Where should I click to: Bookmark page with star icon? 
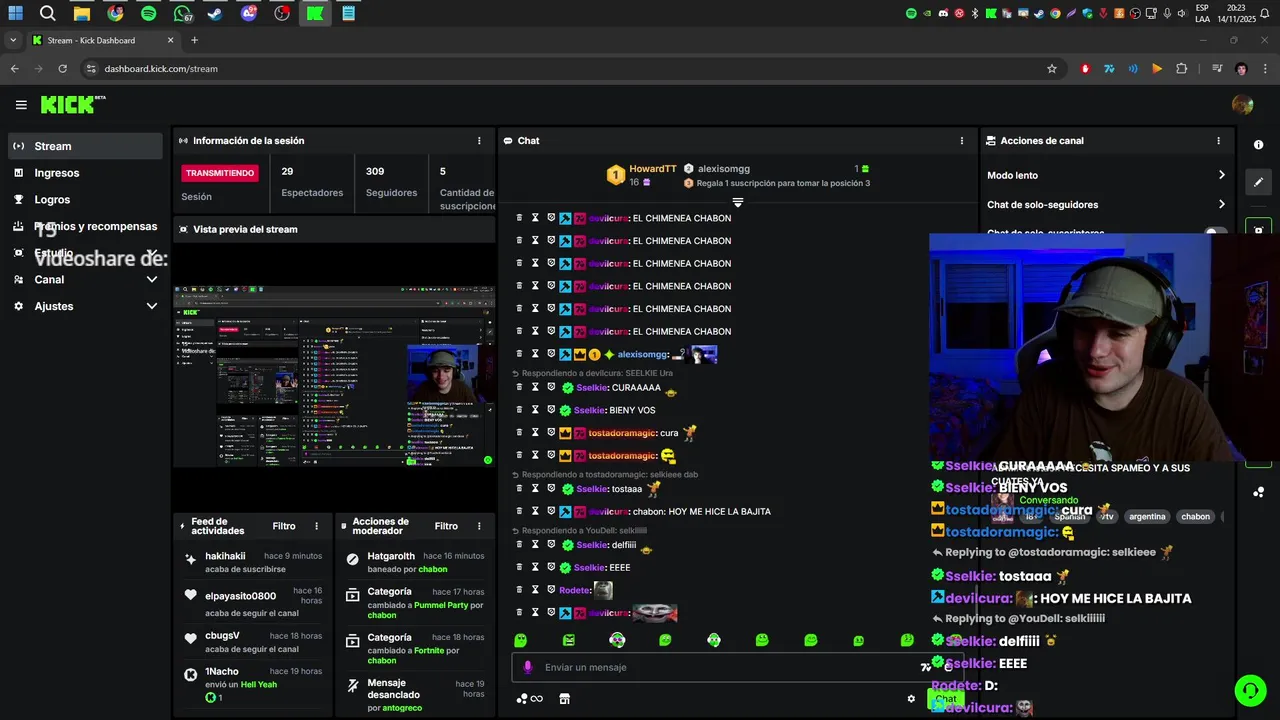(x=1051, y=69)
